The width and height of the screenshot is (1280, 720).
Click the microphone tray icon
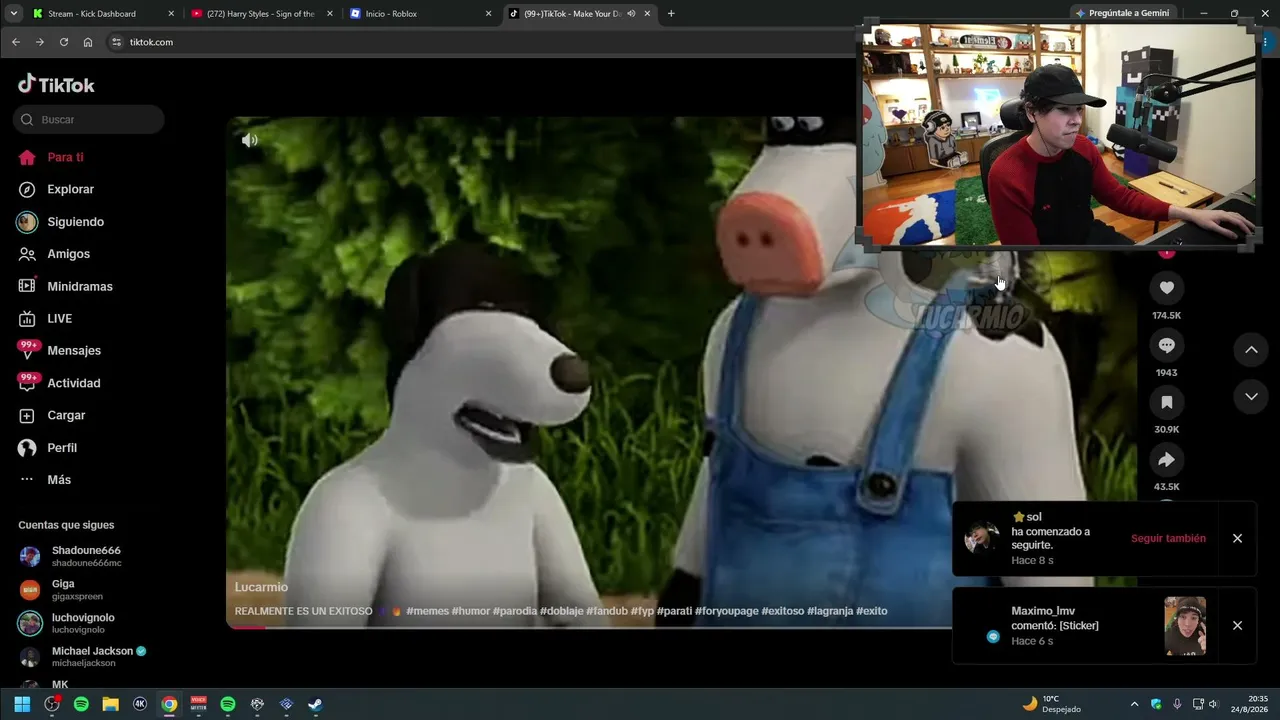click(x=1177, y=704)
